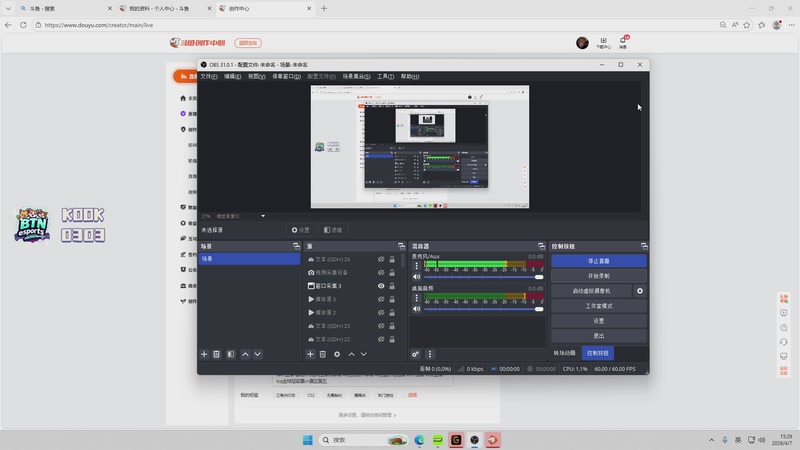
Task: Click 启动虚拟摄像机 button
Action: (x=591, y=291)
